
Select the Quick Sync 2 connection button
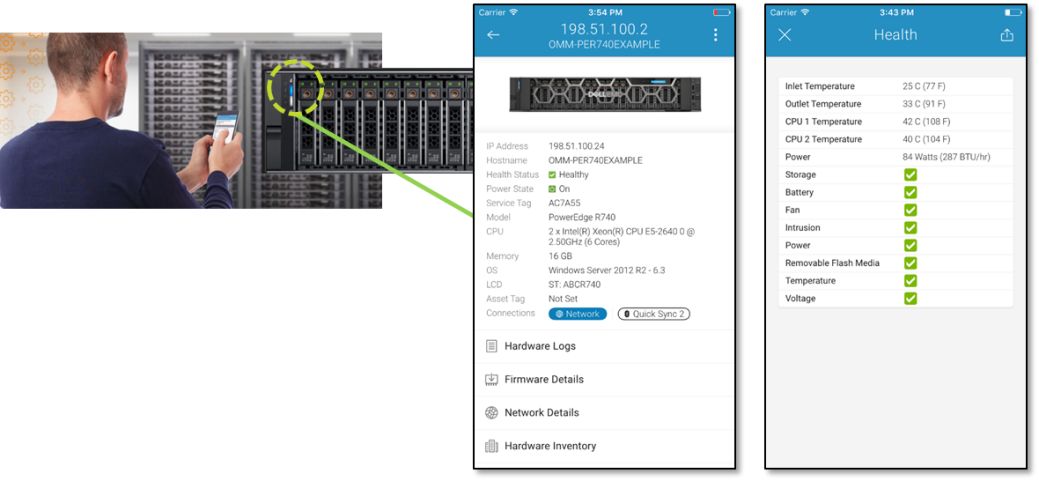[x=653, y=314]
